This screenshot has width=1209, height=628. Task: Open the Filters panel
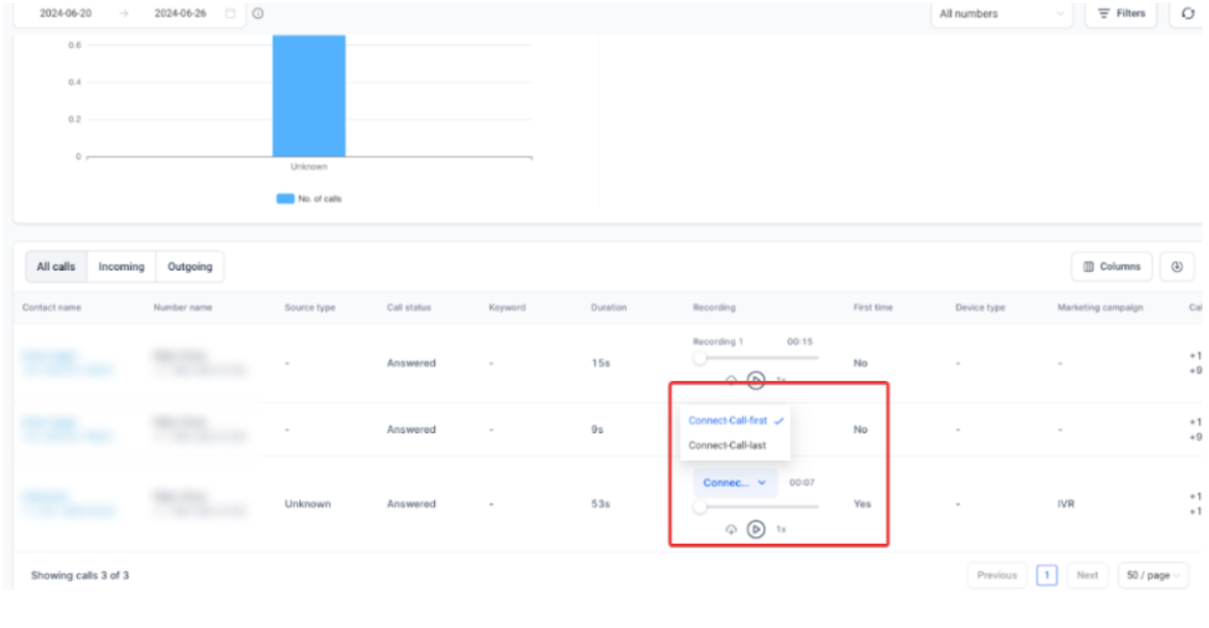[x=1121, y=14]
